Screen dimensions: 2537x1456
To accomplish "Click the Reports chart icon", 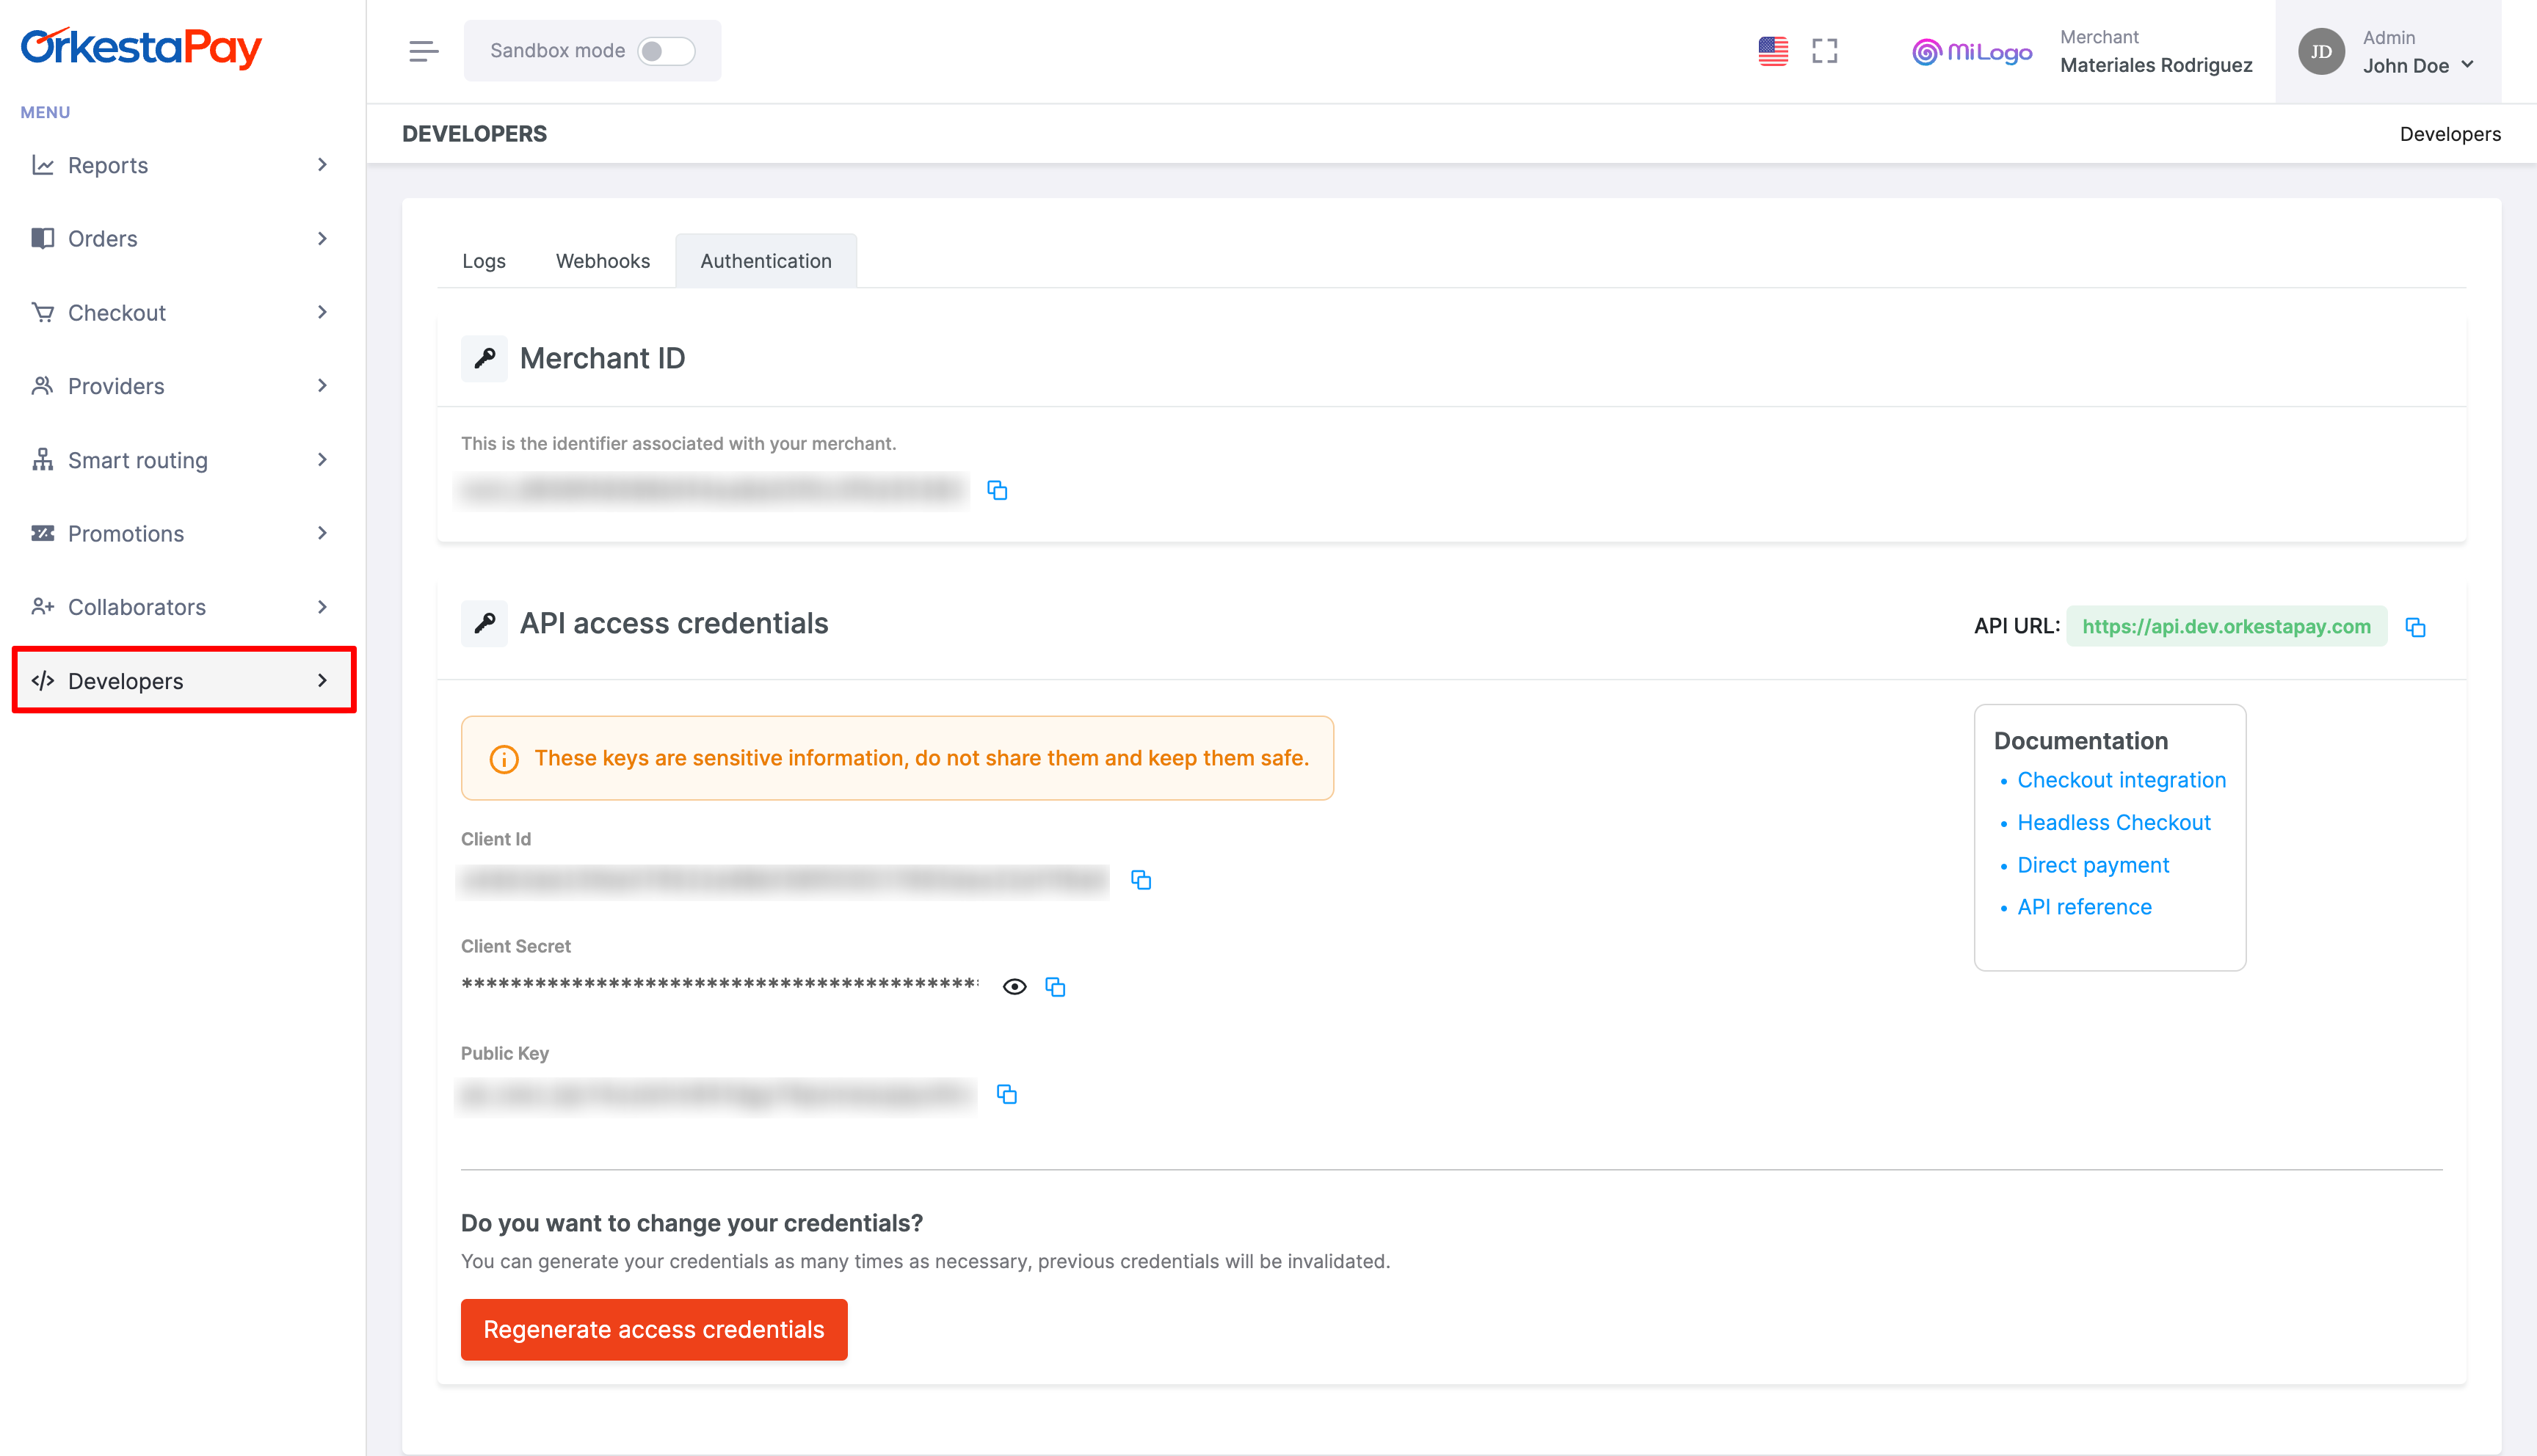I will point(42,165).
